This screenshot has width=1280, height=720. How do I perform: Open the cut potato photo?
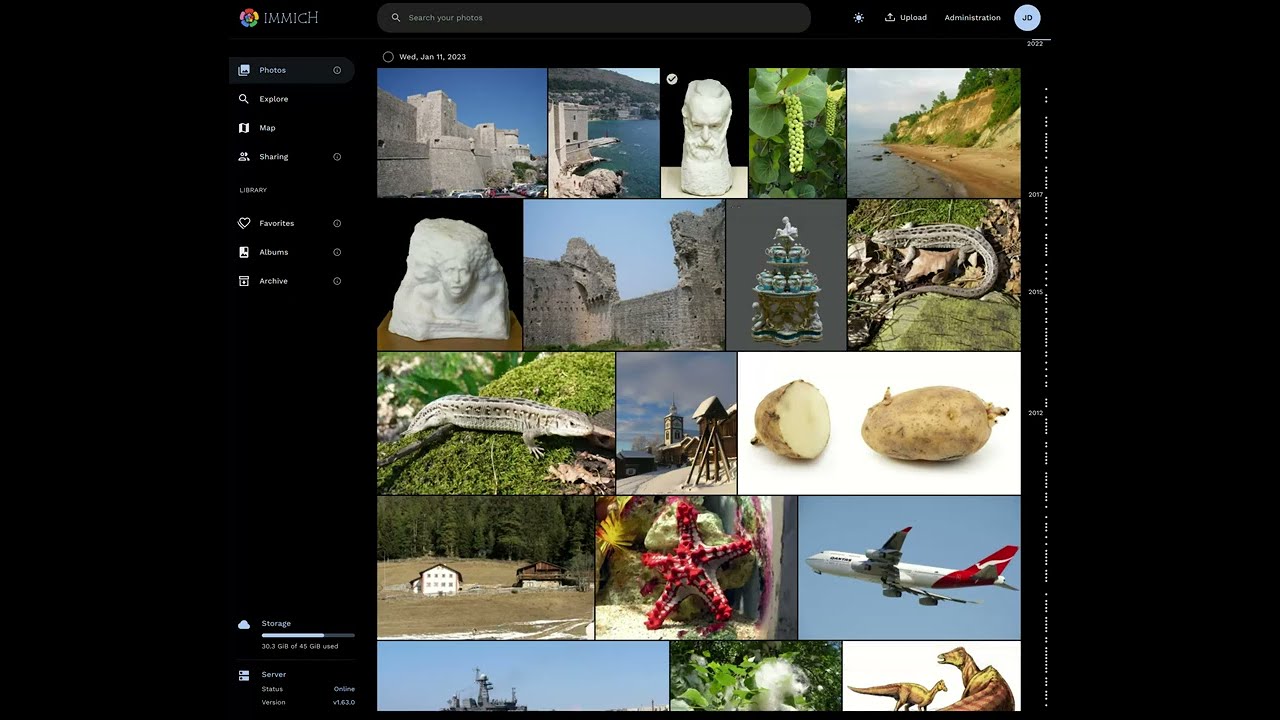click(x=879, y=423)
